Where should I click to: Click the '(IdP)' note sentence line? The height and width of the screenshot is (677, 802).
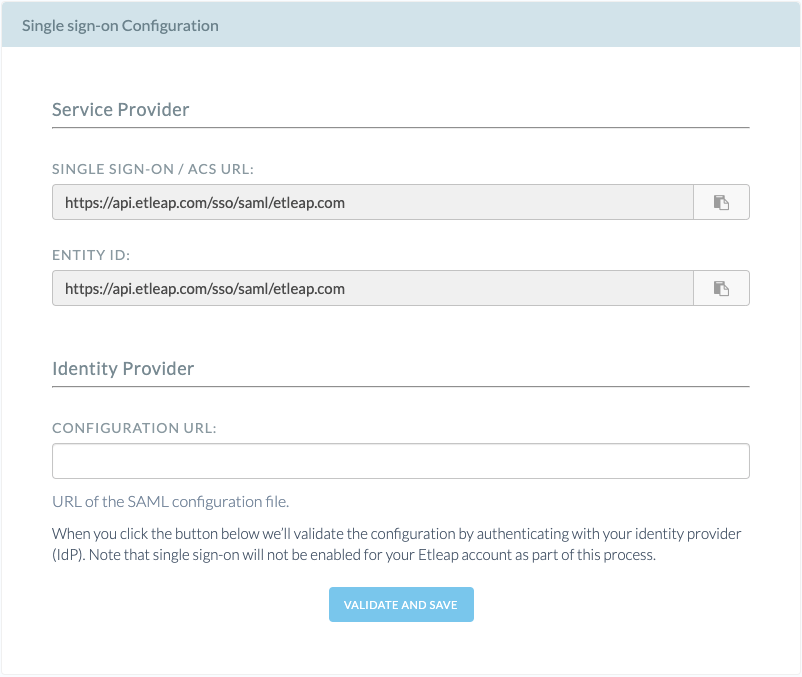354,555
